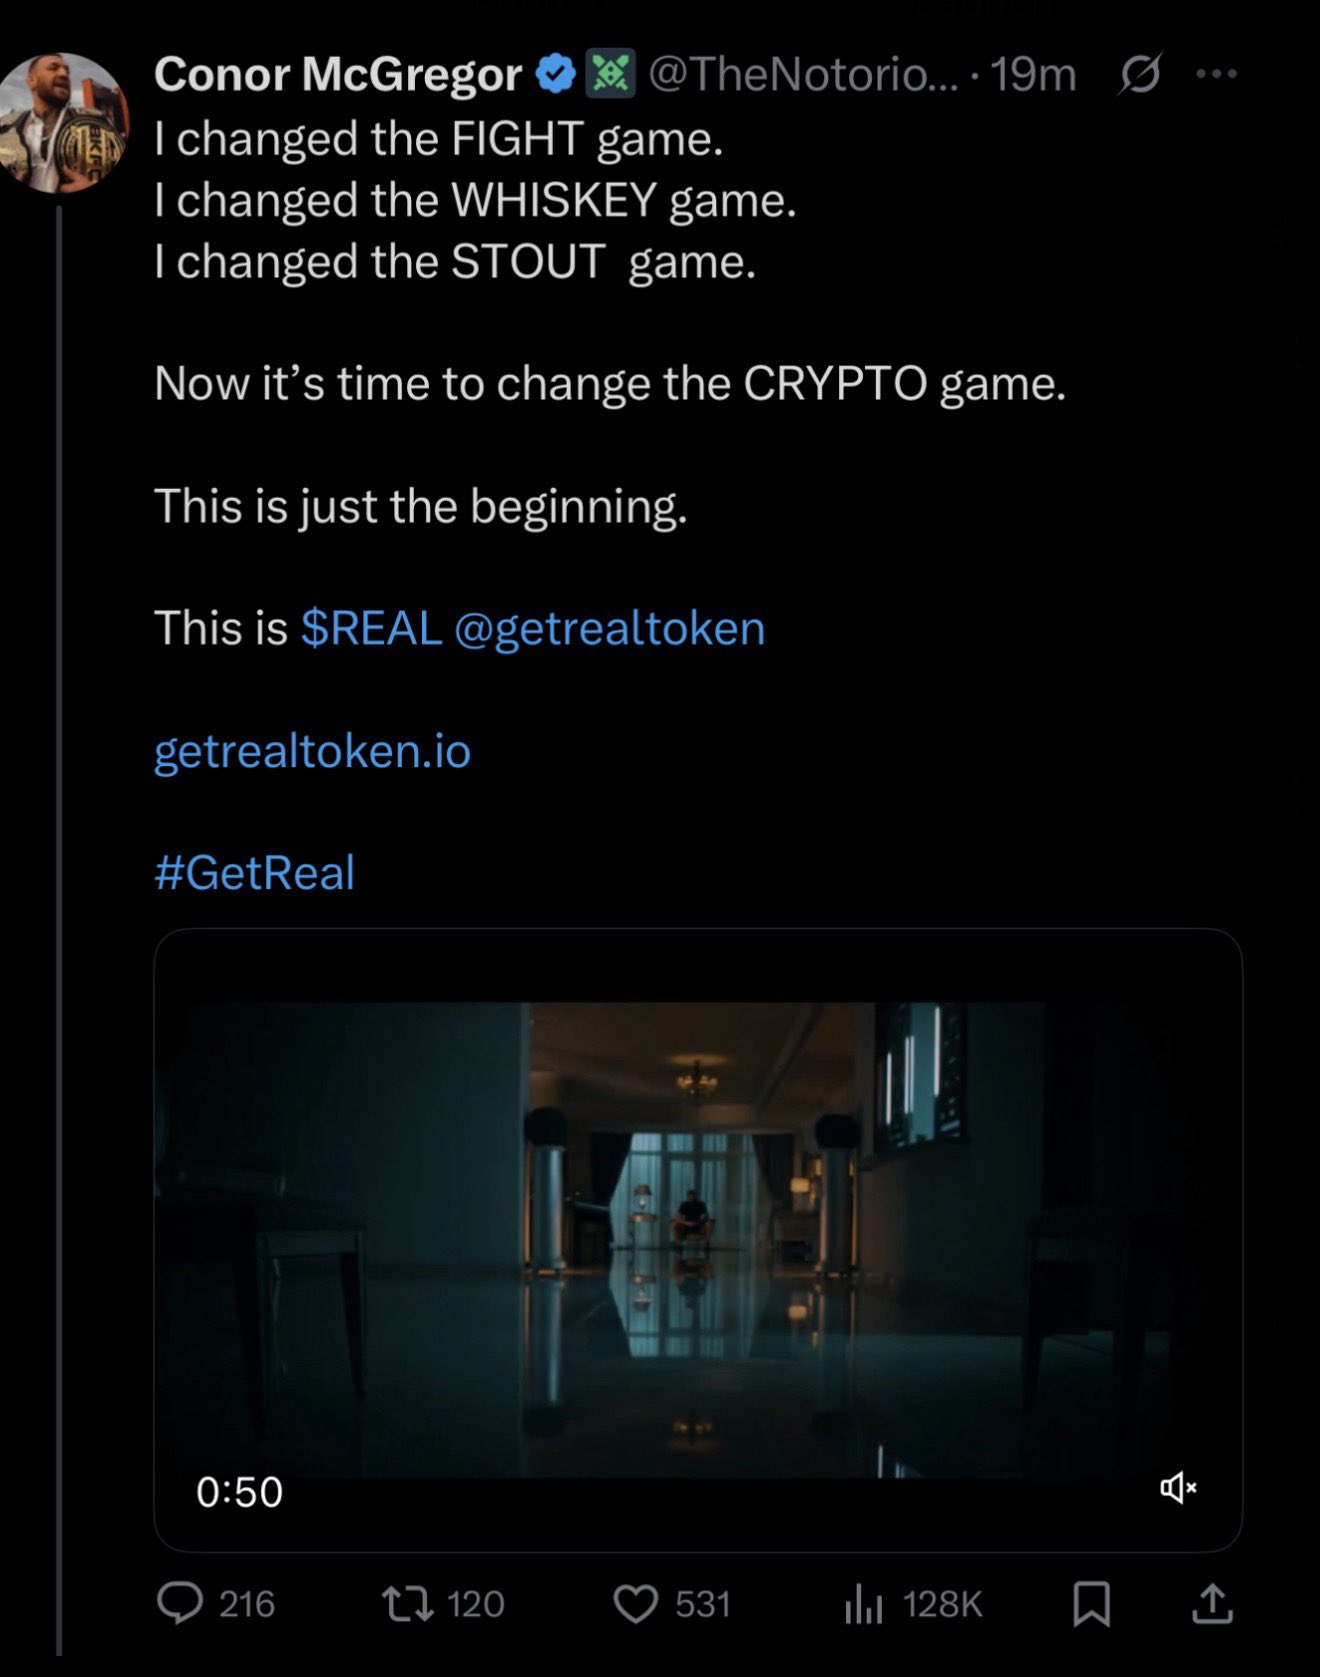Reply to the post via comment icon
The height and width of the screenshot is (1677, 1320).
(x=181, y=1603)
